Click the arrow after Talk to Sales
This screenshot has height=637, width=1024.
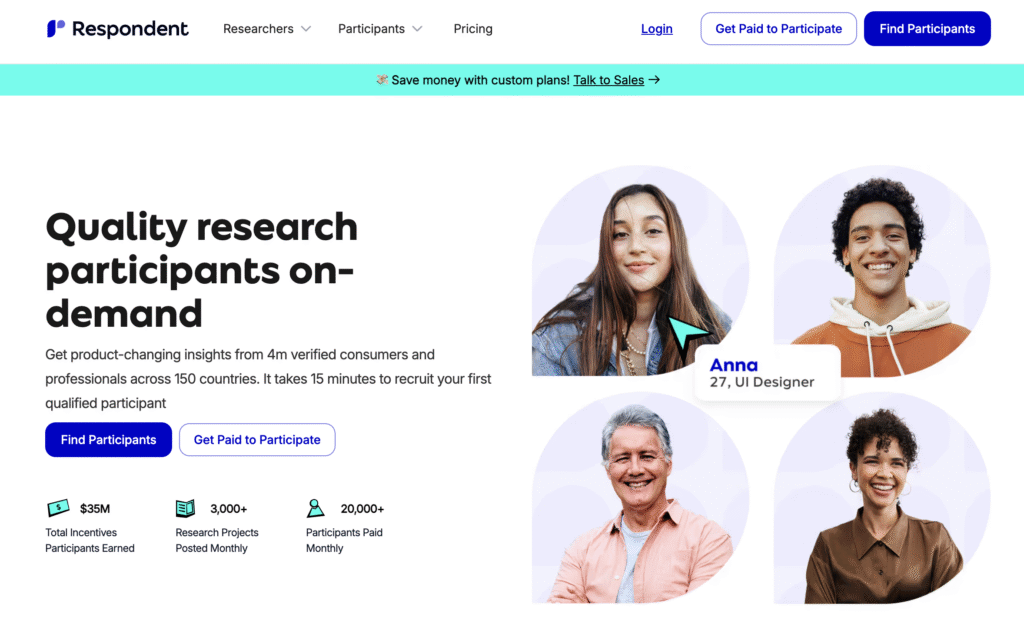pos(654,80)
